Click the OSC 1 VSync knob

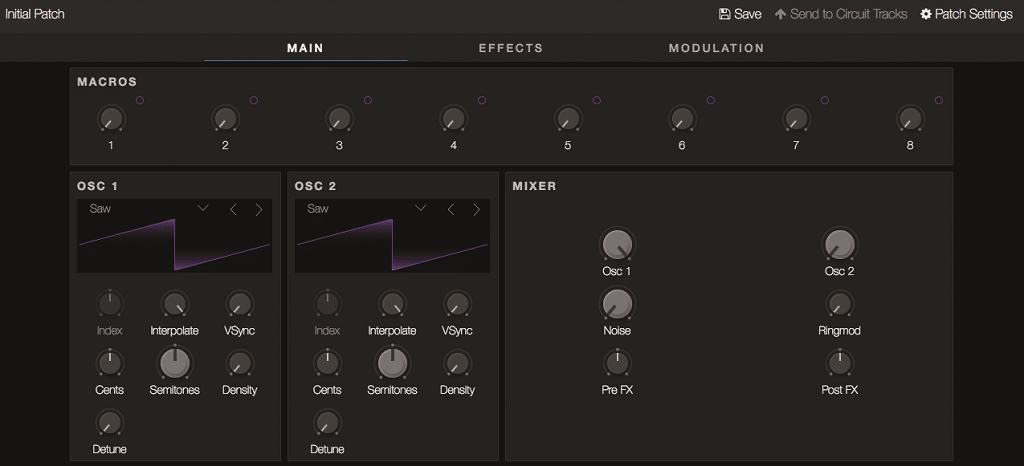pos(240,304)
